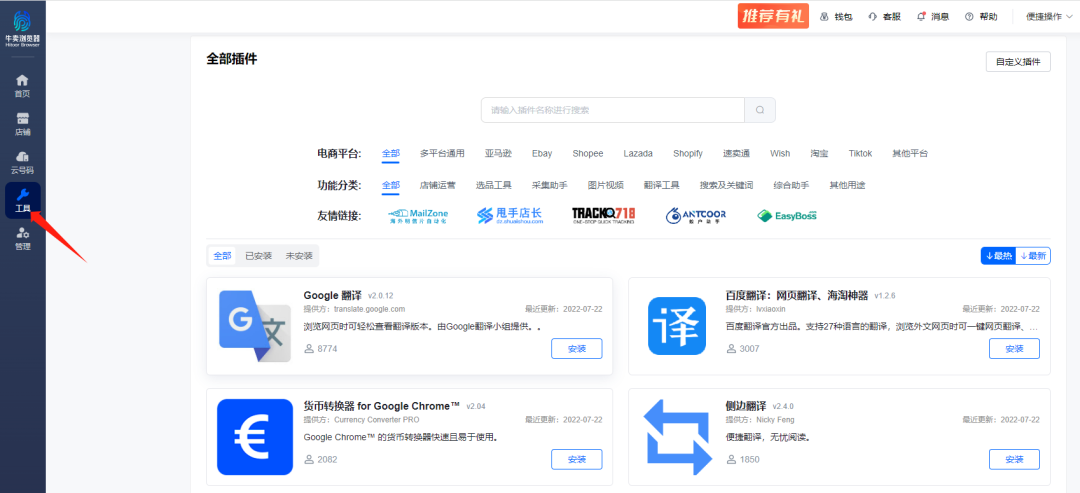Screen dimensions: 1080x493
Task: Open the cloud number (云号码) sidebar icon
Action: [22, 162]
